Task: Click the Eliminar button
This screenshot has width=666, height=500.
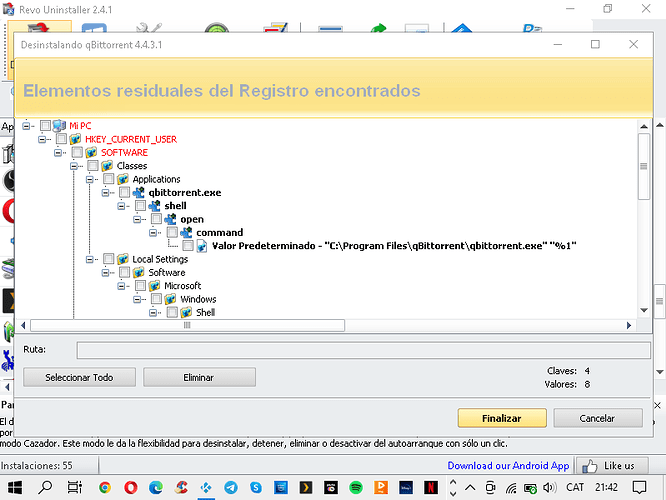Action: coord(199,377)
